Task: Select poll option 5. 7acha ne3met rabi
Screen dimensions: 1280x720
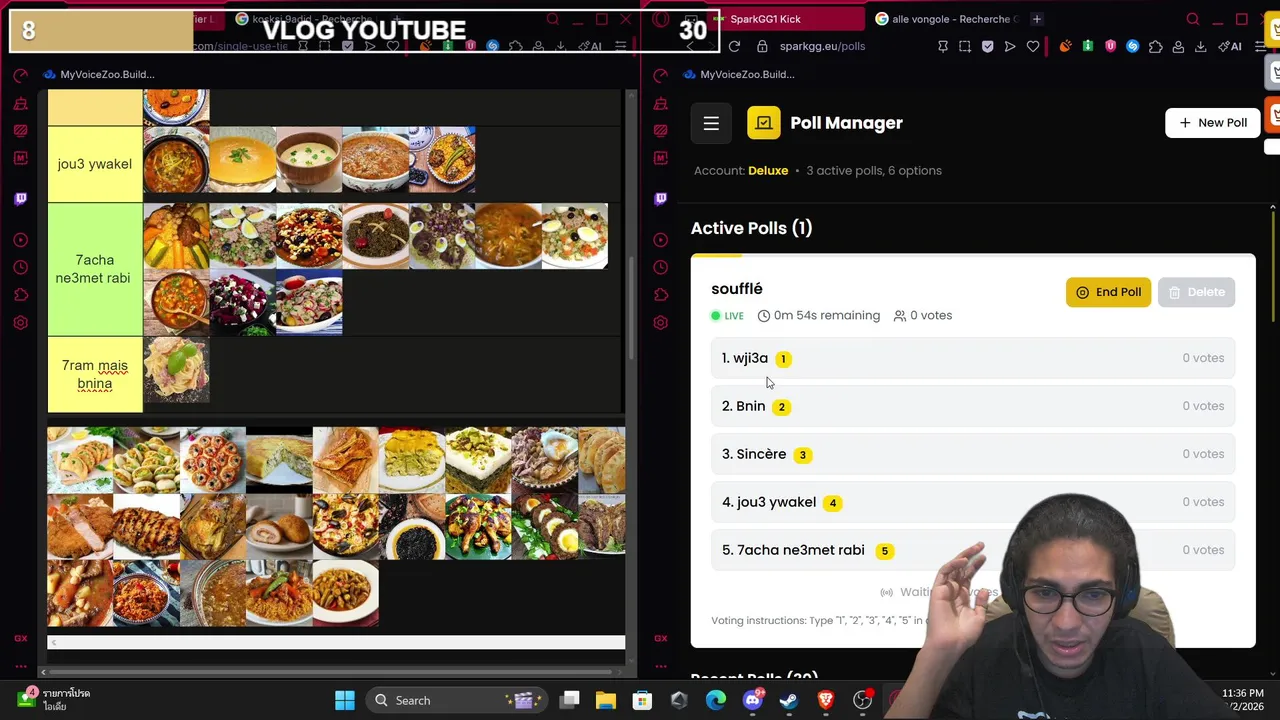Action: [973, 550]
